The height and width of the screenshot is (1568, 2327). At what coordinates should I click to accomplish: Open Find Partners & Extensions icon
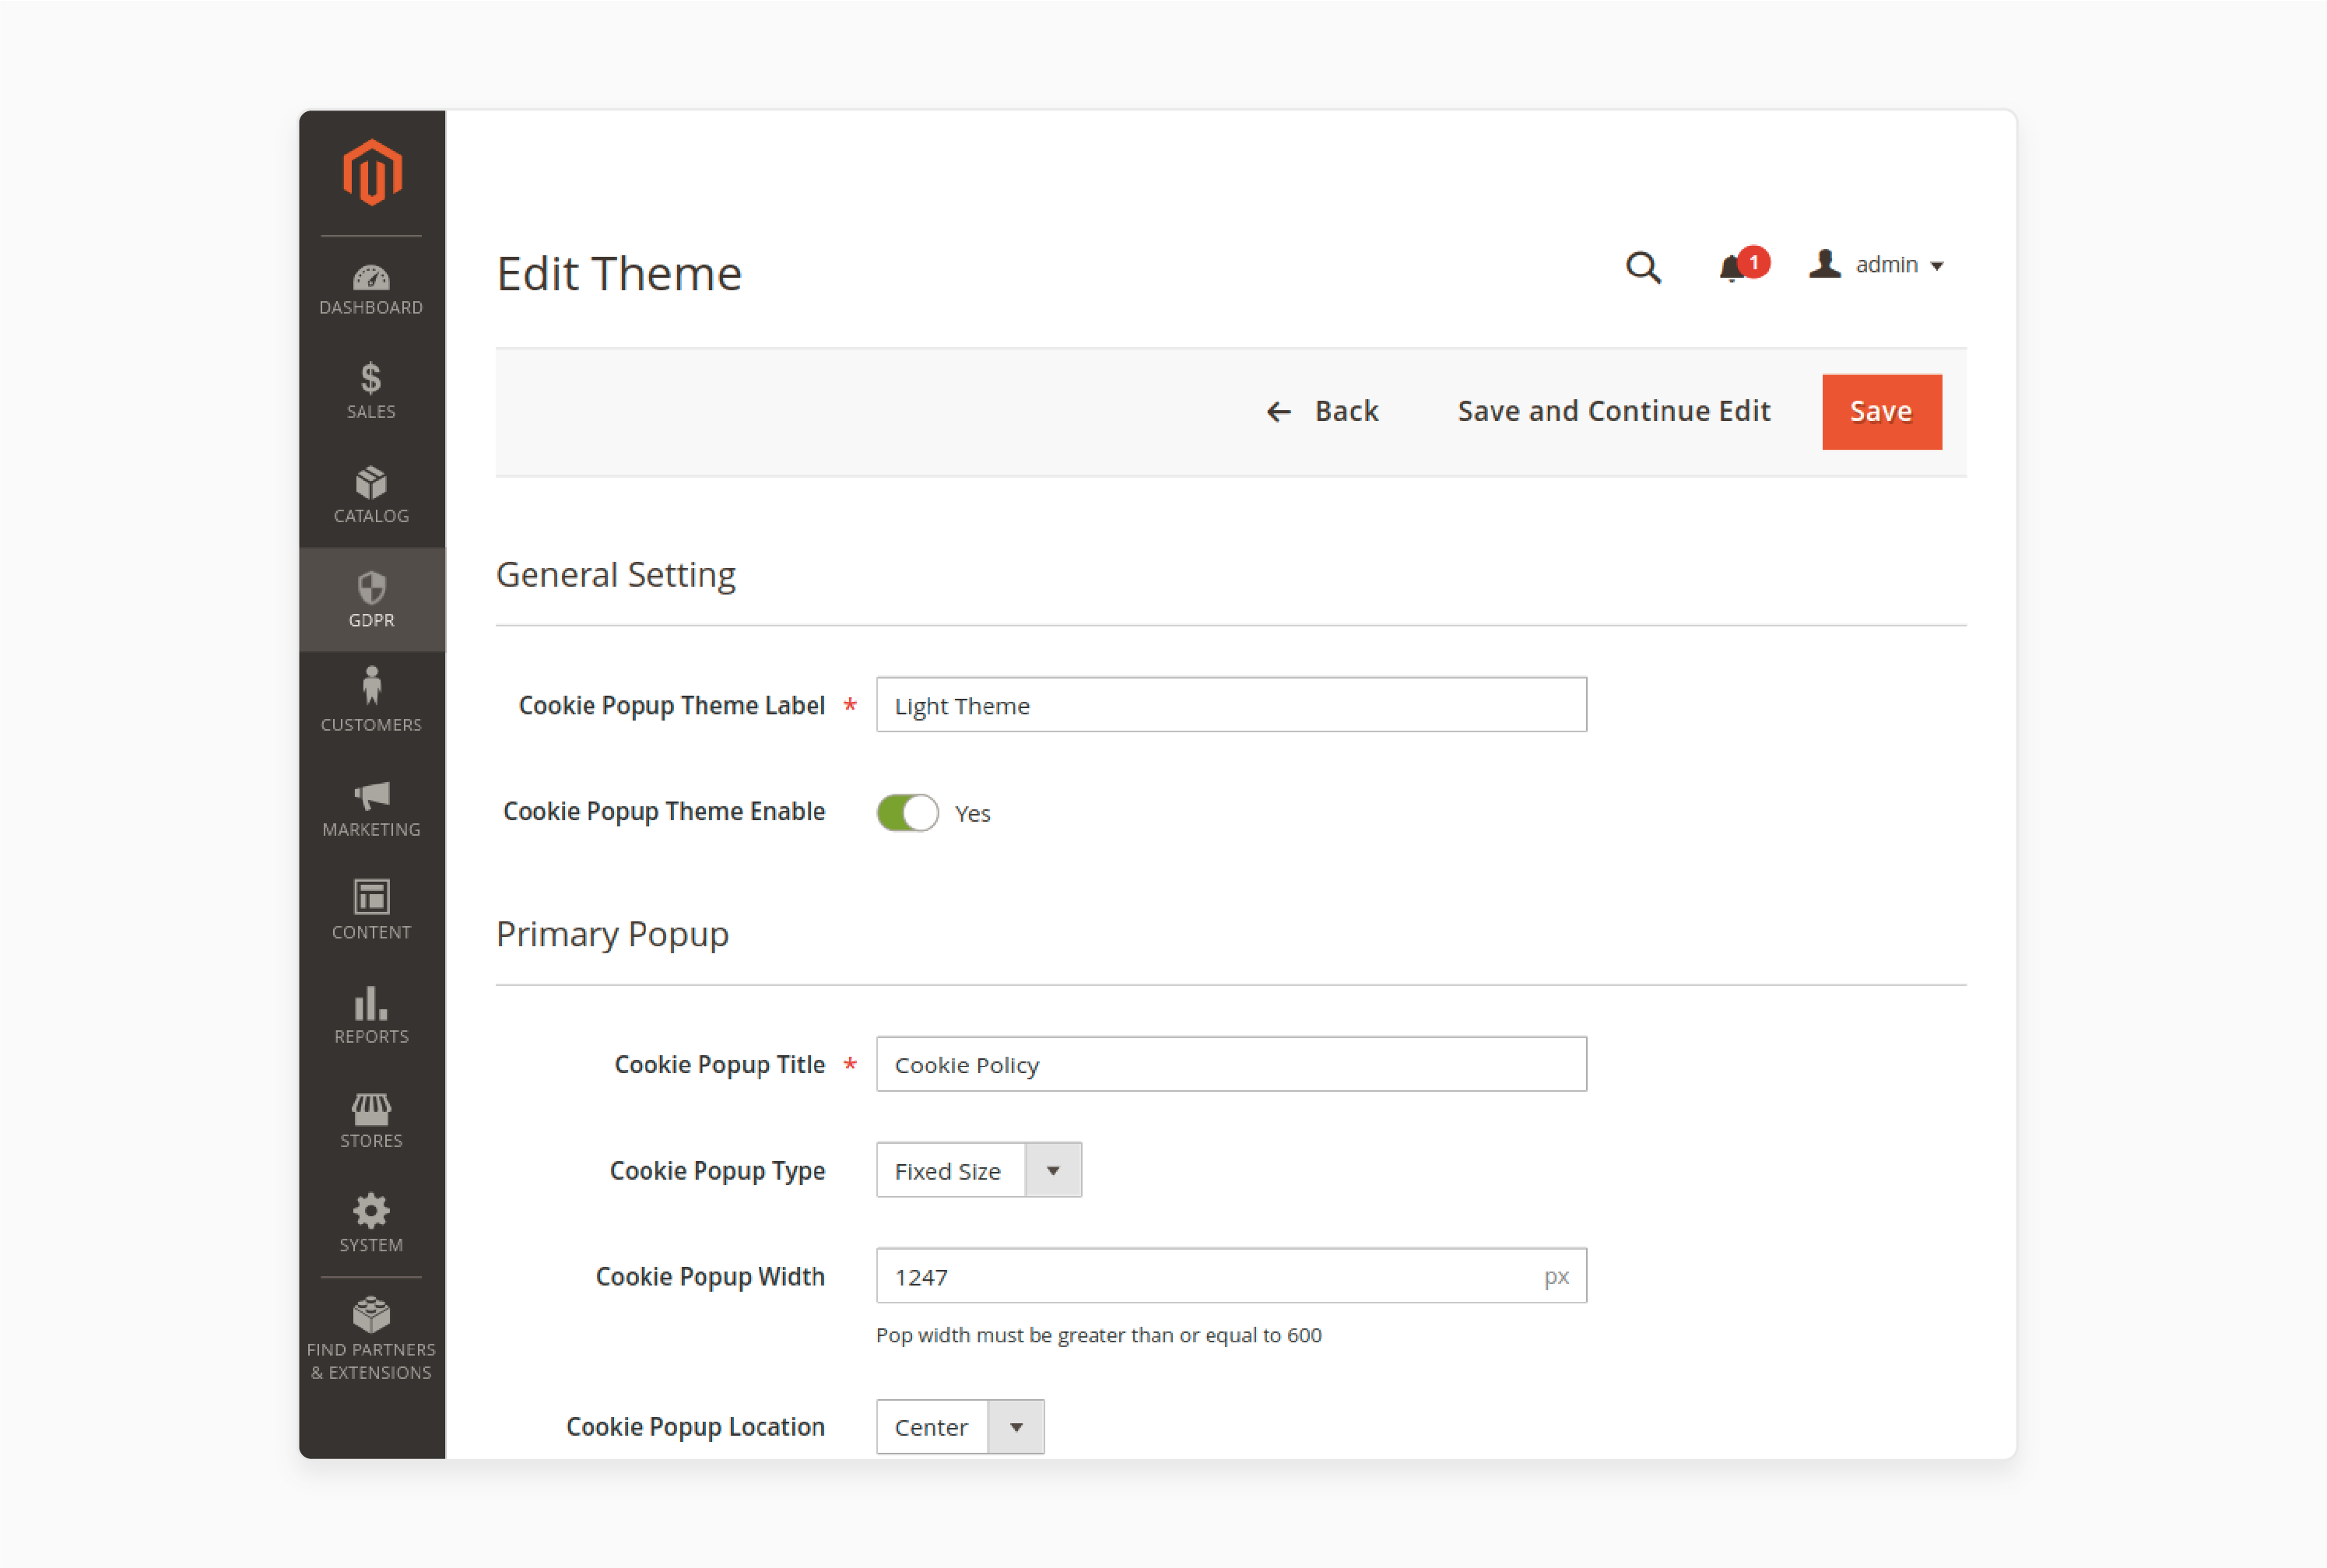click(371, 1315)
